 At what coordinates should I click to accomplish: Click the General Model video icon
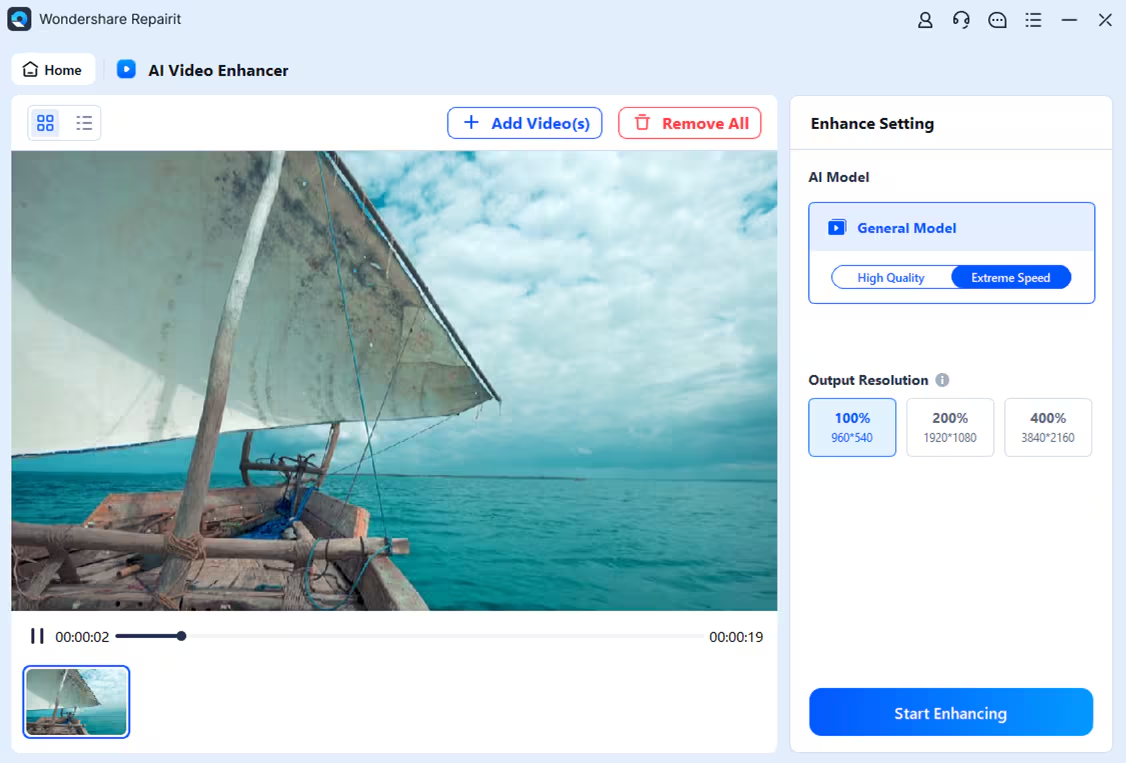[837, 228]
